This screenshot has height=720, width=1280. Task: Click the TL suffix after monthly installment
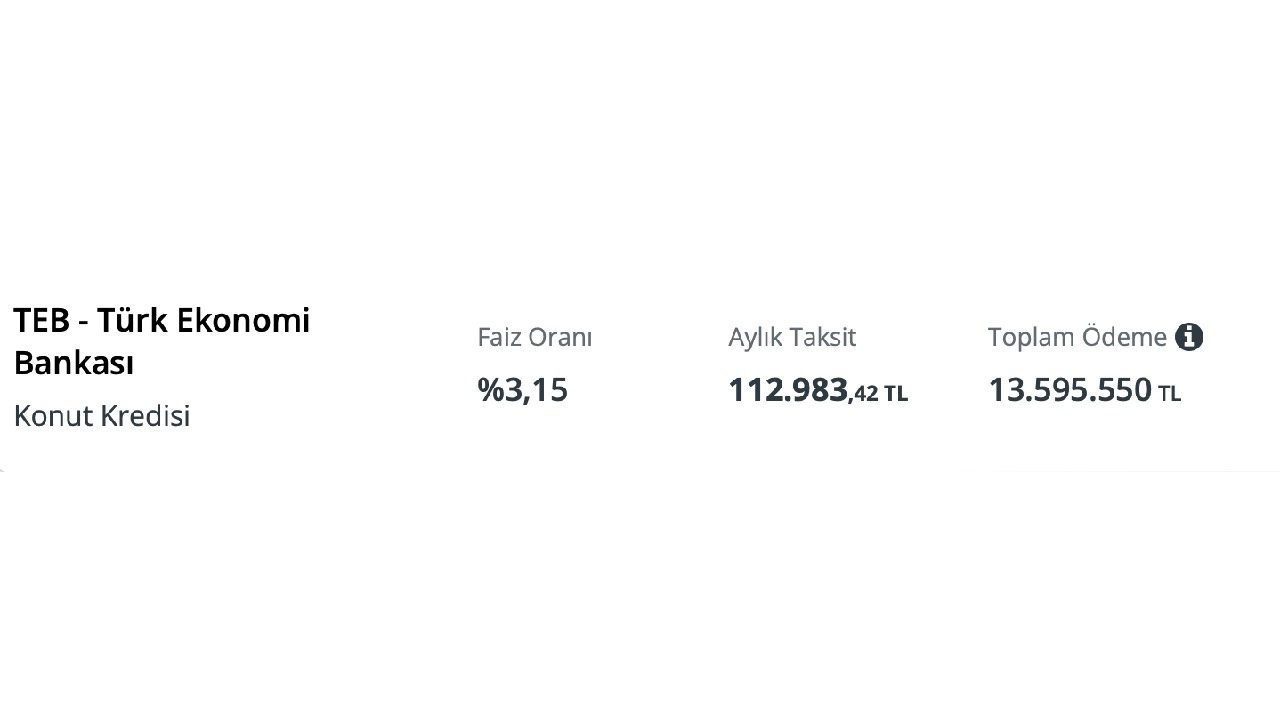[896, 394]
